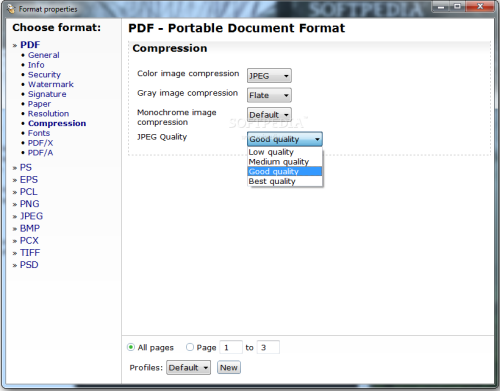Open the General section under PDF

pyautogui.click(x=44, y=55)
